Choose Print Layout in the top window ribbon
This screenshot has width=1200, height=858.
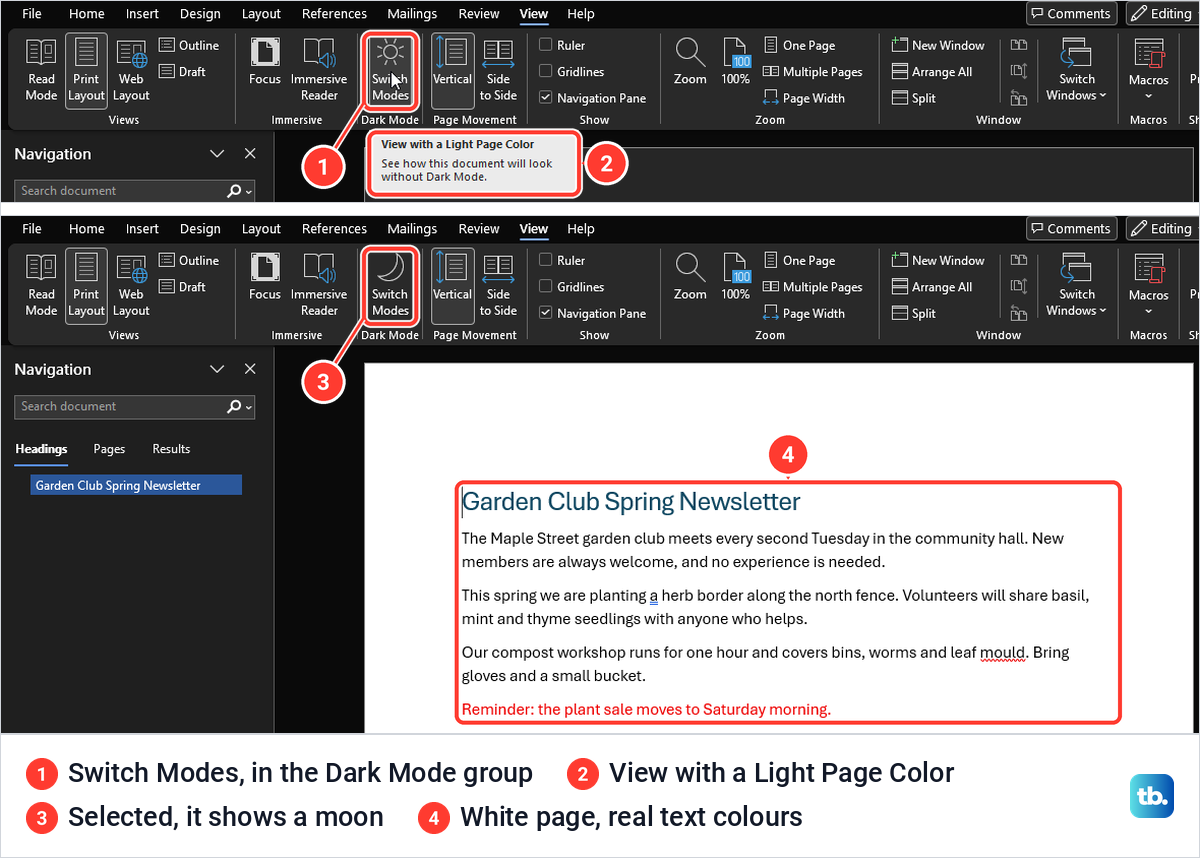coord(86,70)
